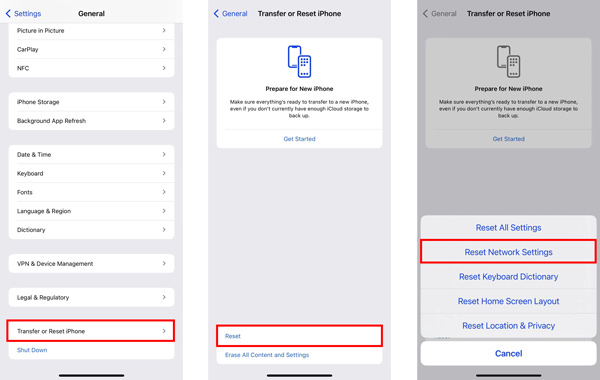Open Keyboard settings
The width and height of the screenshot is (600, 380).
click(91, 173)
